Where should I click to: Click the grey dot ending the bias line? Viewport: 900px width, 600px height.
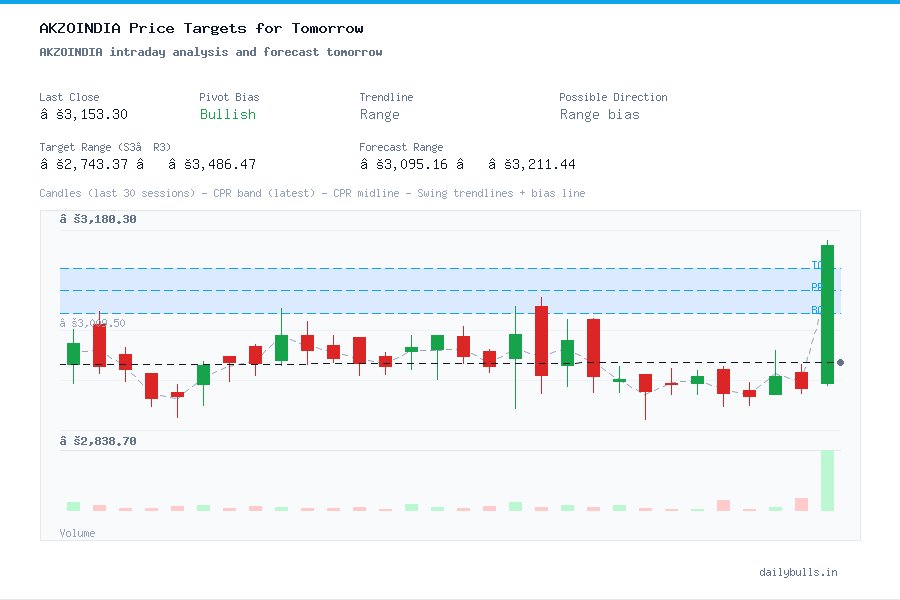click(840, 362)
